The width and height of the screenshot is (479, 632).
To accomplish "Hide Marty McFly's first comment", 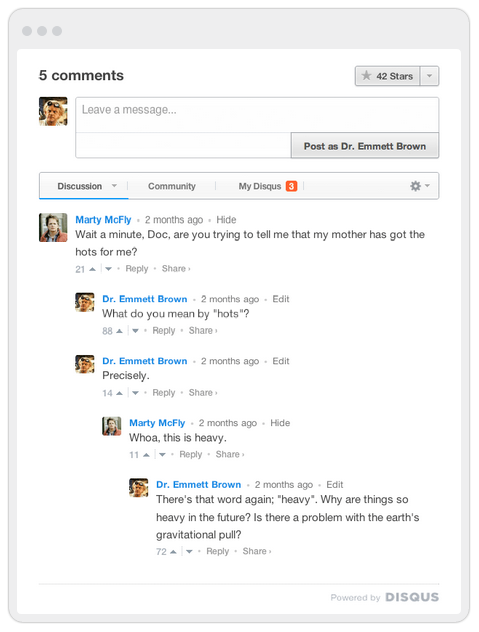I will click(x=226, y=220).
